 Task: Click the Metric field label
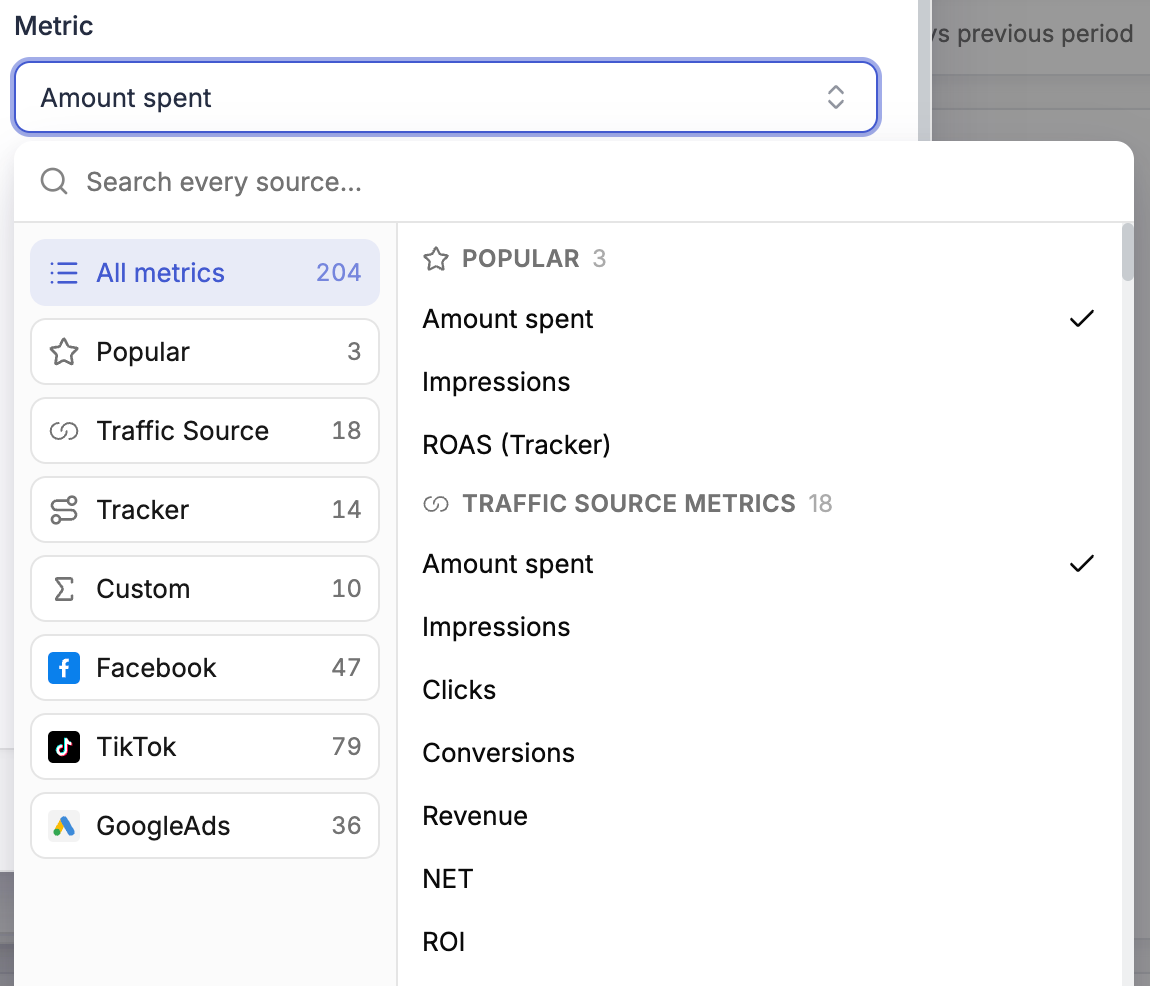[x=54, y=26]
